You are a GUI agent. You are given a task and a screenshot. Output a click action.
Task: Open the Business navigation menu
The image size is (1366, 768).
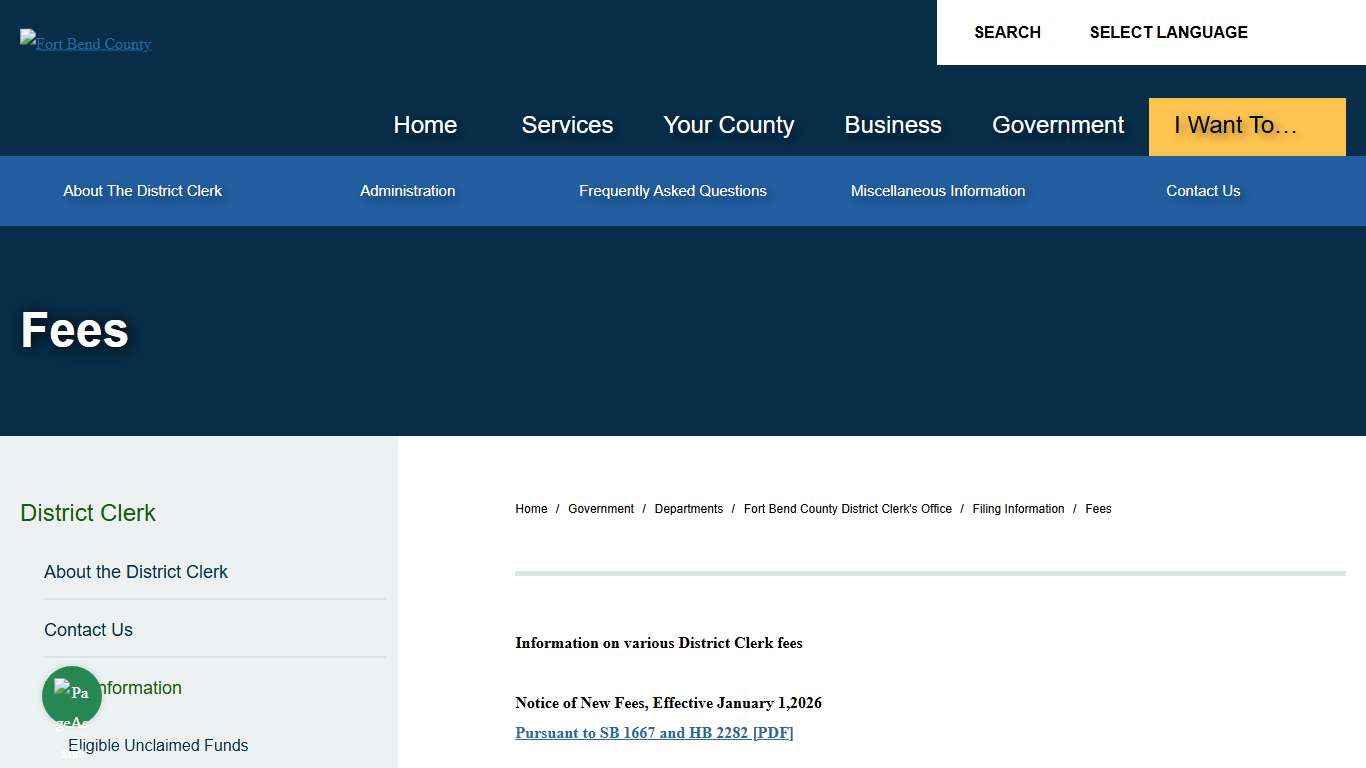893,125
